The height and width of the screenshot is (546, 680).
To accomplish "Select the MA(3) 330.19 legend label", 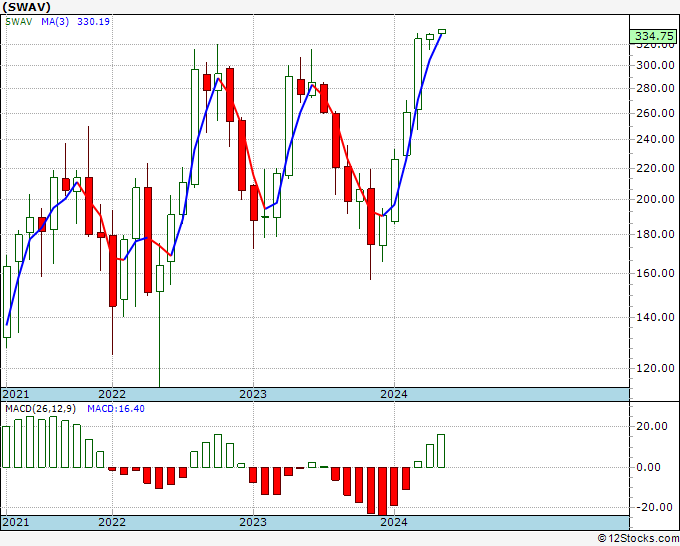I will [75, 22].
